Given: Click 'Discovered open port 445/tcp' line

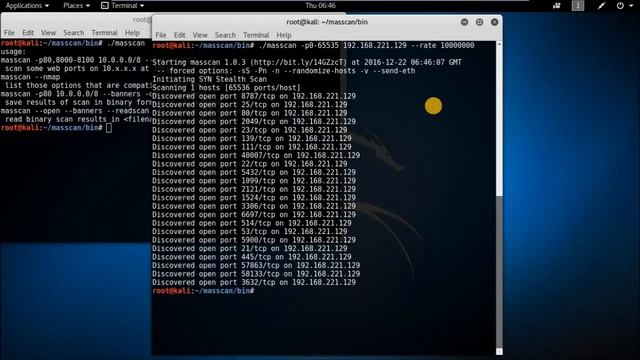Looking at the screenshot, I should 252,257.
